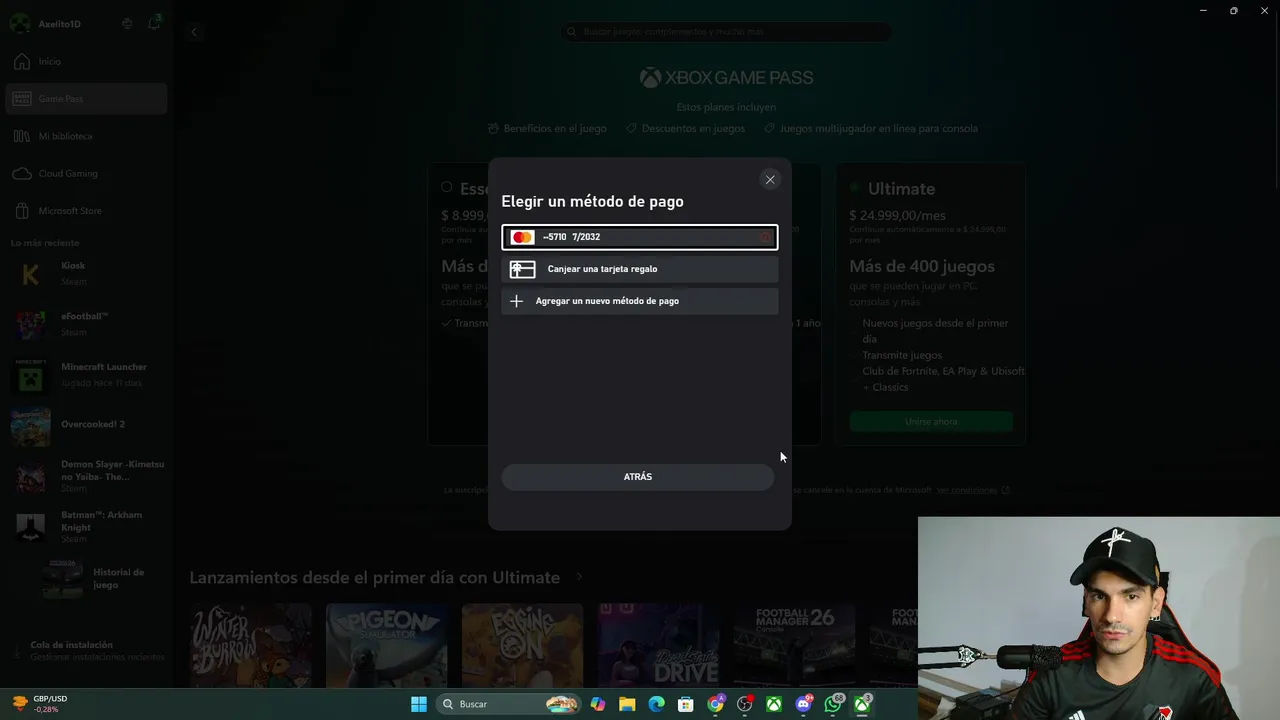Open eFootball from recent list
The height and width of the screenshot is (720, 1280).
86,324
